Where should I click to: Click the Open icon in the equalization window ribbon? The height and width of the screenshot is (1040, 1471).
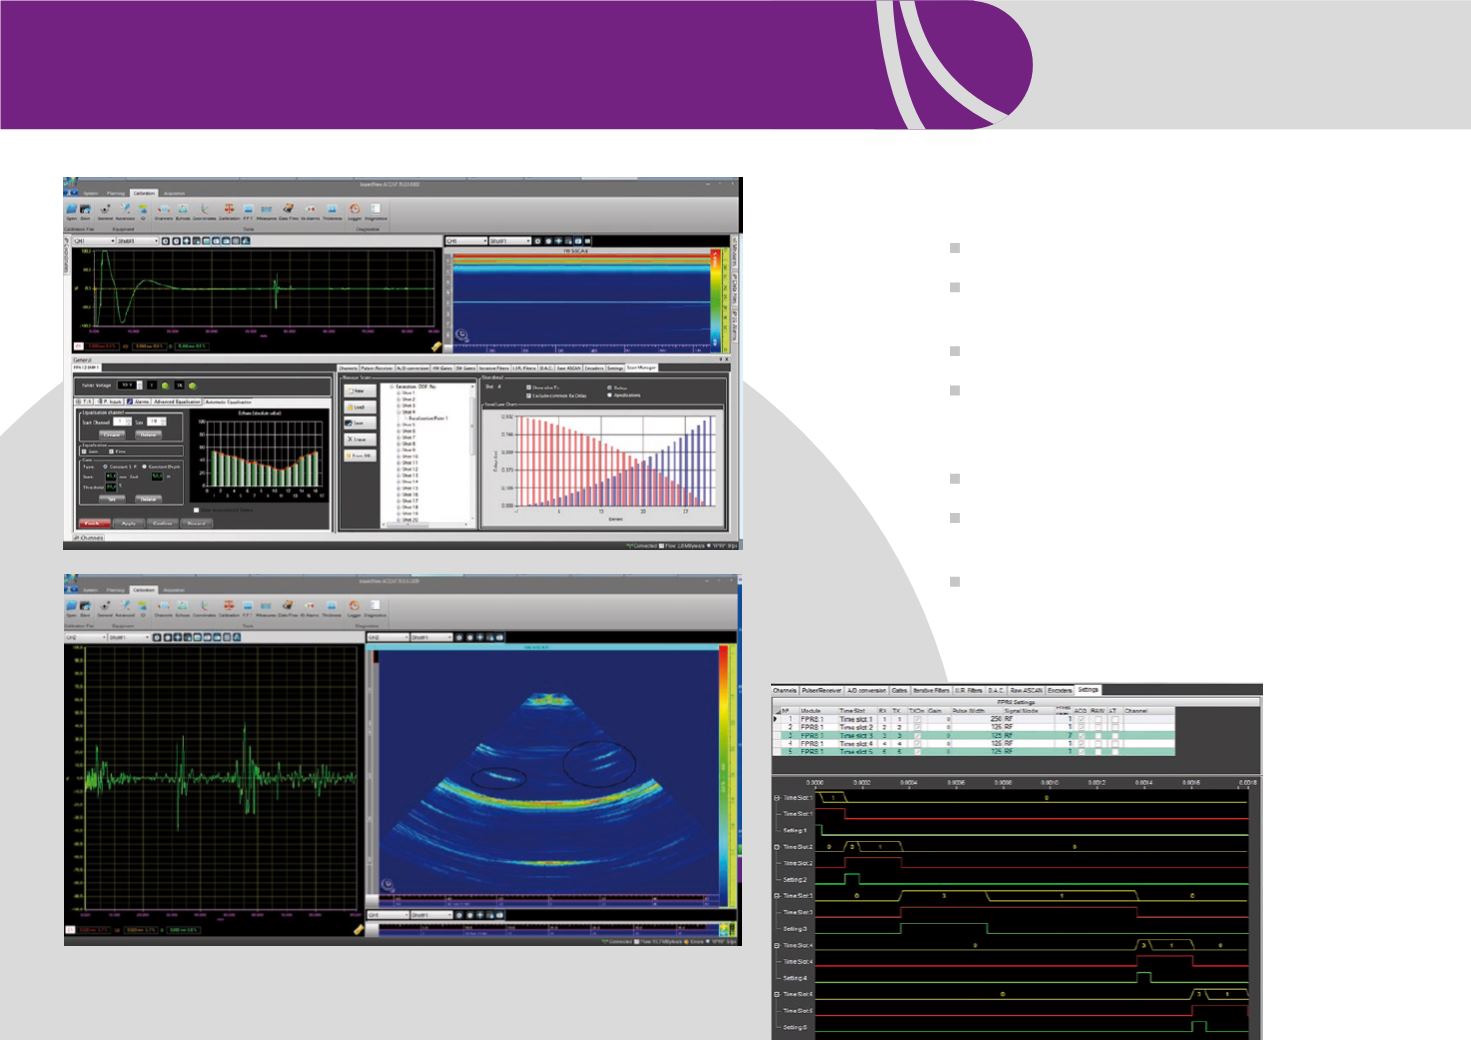click(71, 210)
